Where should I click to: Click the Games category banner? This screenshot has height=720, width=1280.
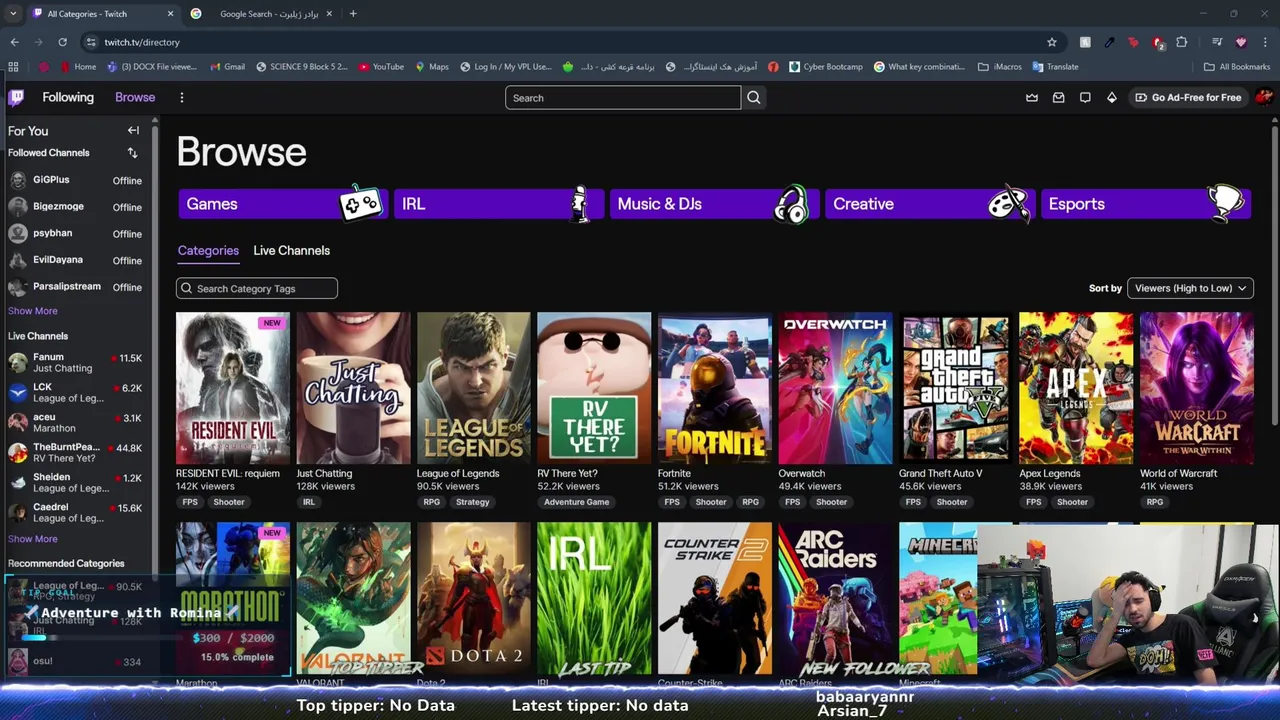[x=283, y=203]
